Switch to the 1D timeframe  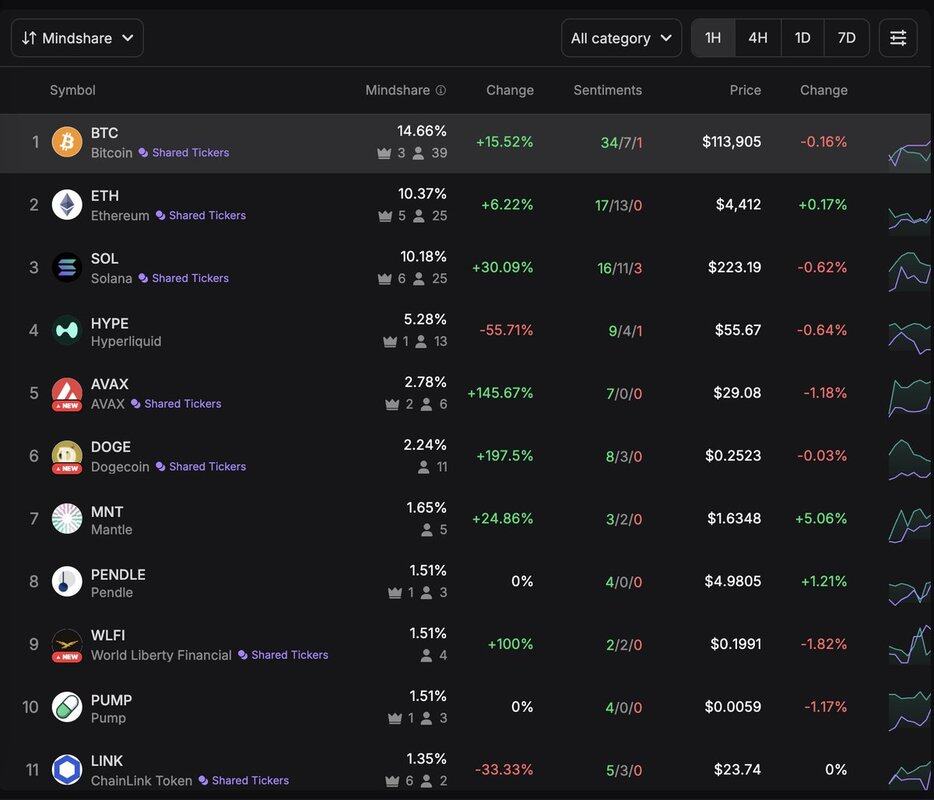click(802, 38)
